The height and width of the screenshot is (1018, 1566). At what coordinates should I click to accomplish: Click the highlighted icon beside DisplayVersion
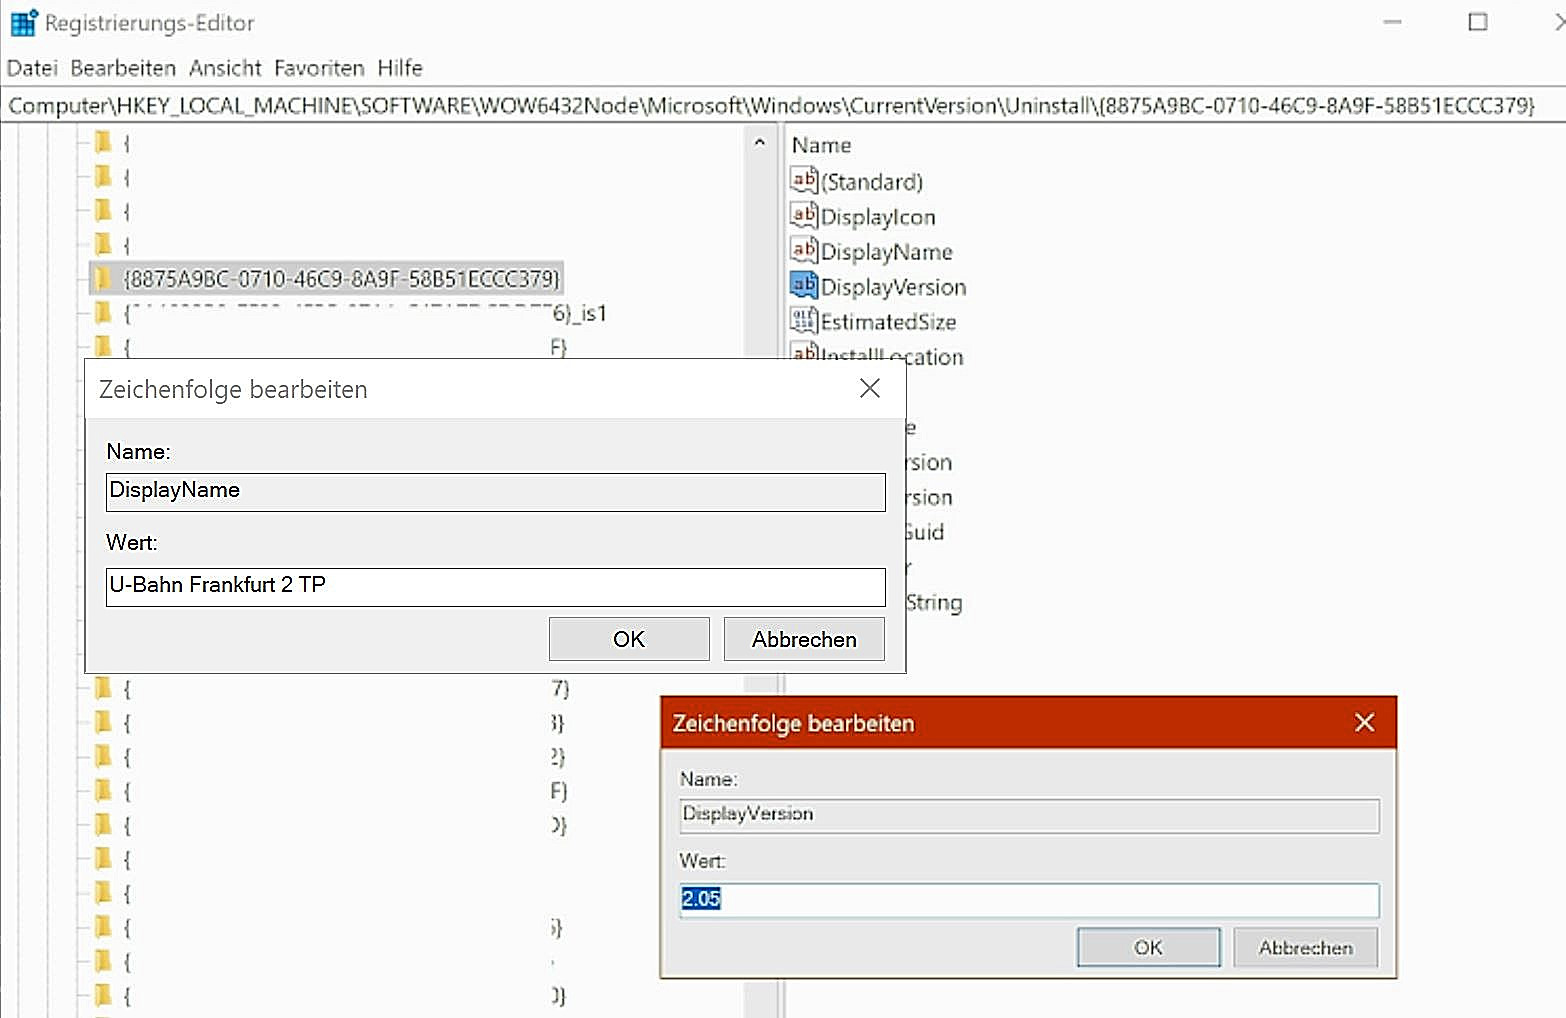[804, 285]
